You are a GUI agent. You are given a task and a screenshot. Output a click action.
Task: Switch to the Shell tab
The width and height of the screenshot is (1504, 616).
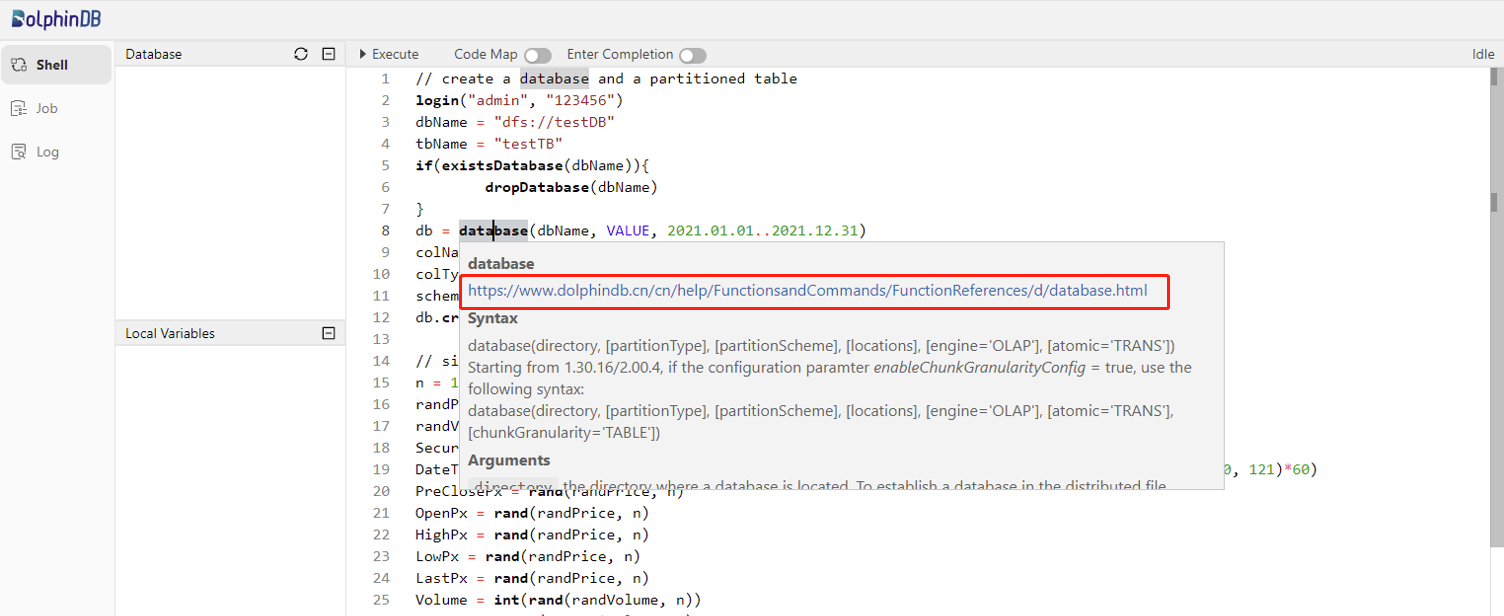55,65
